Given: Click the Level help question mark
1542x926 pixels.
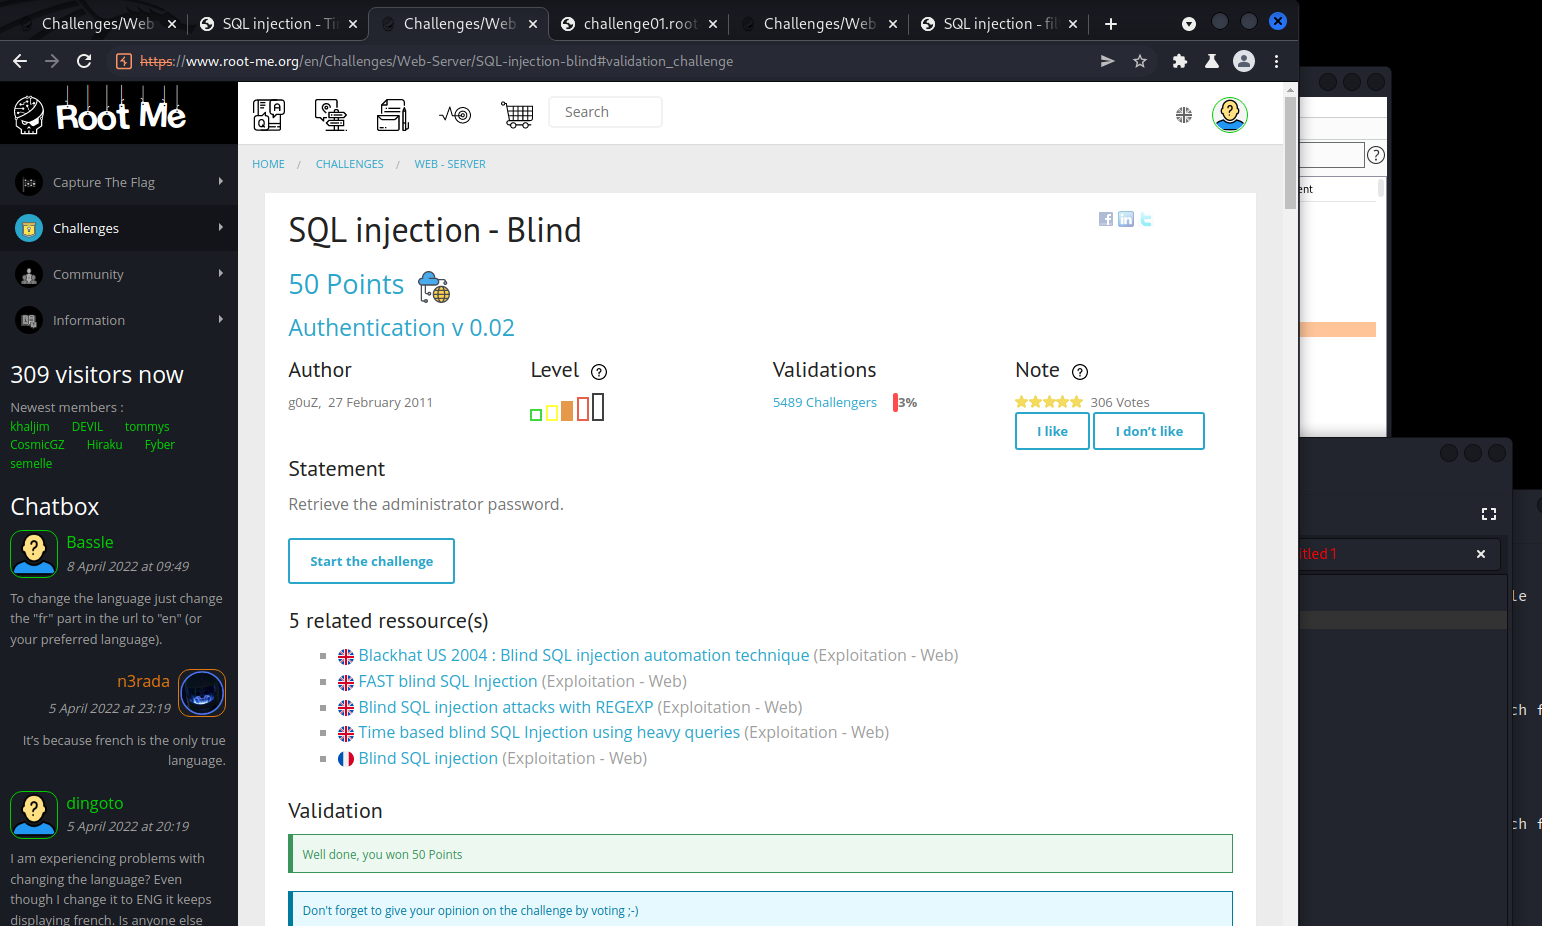Looking at the screenshot, I should (x=599, y=372).
